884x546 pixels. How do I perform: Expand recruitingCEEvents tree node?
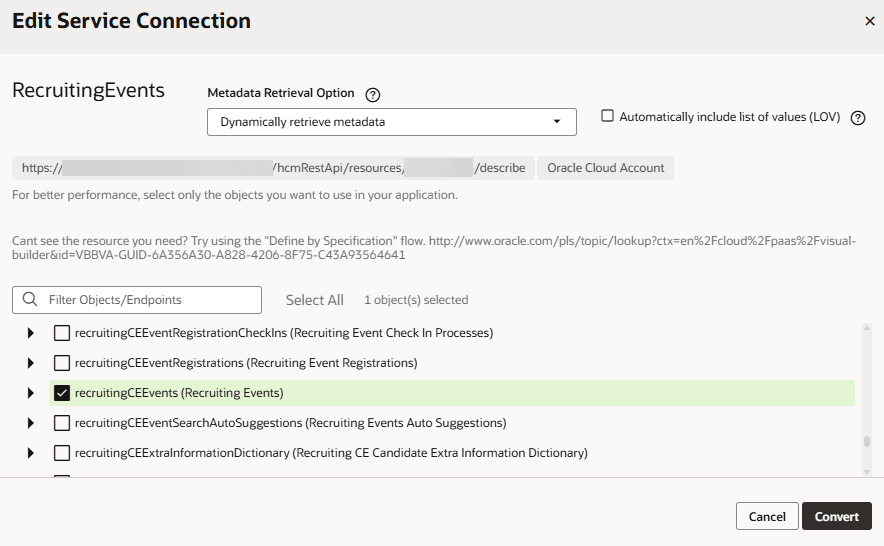[30, 393]
